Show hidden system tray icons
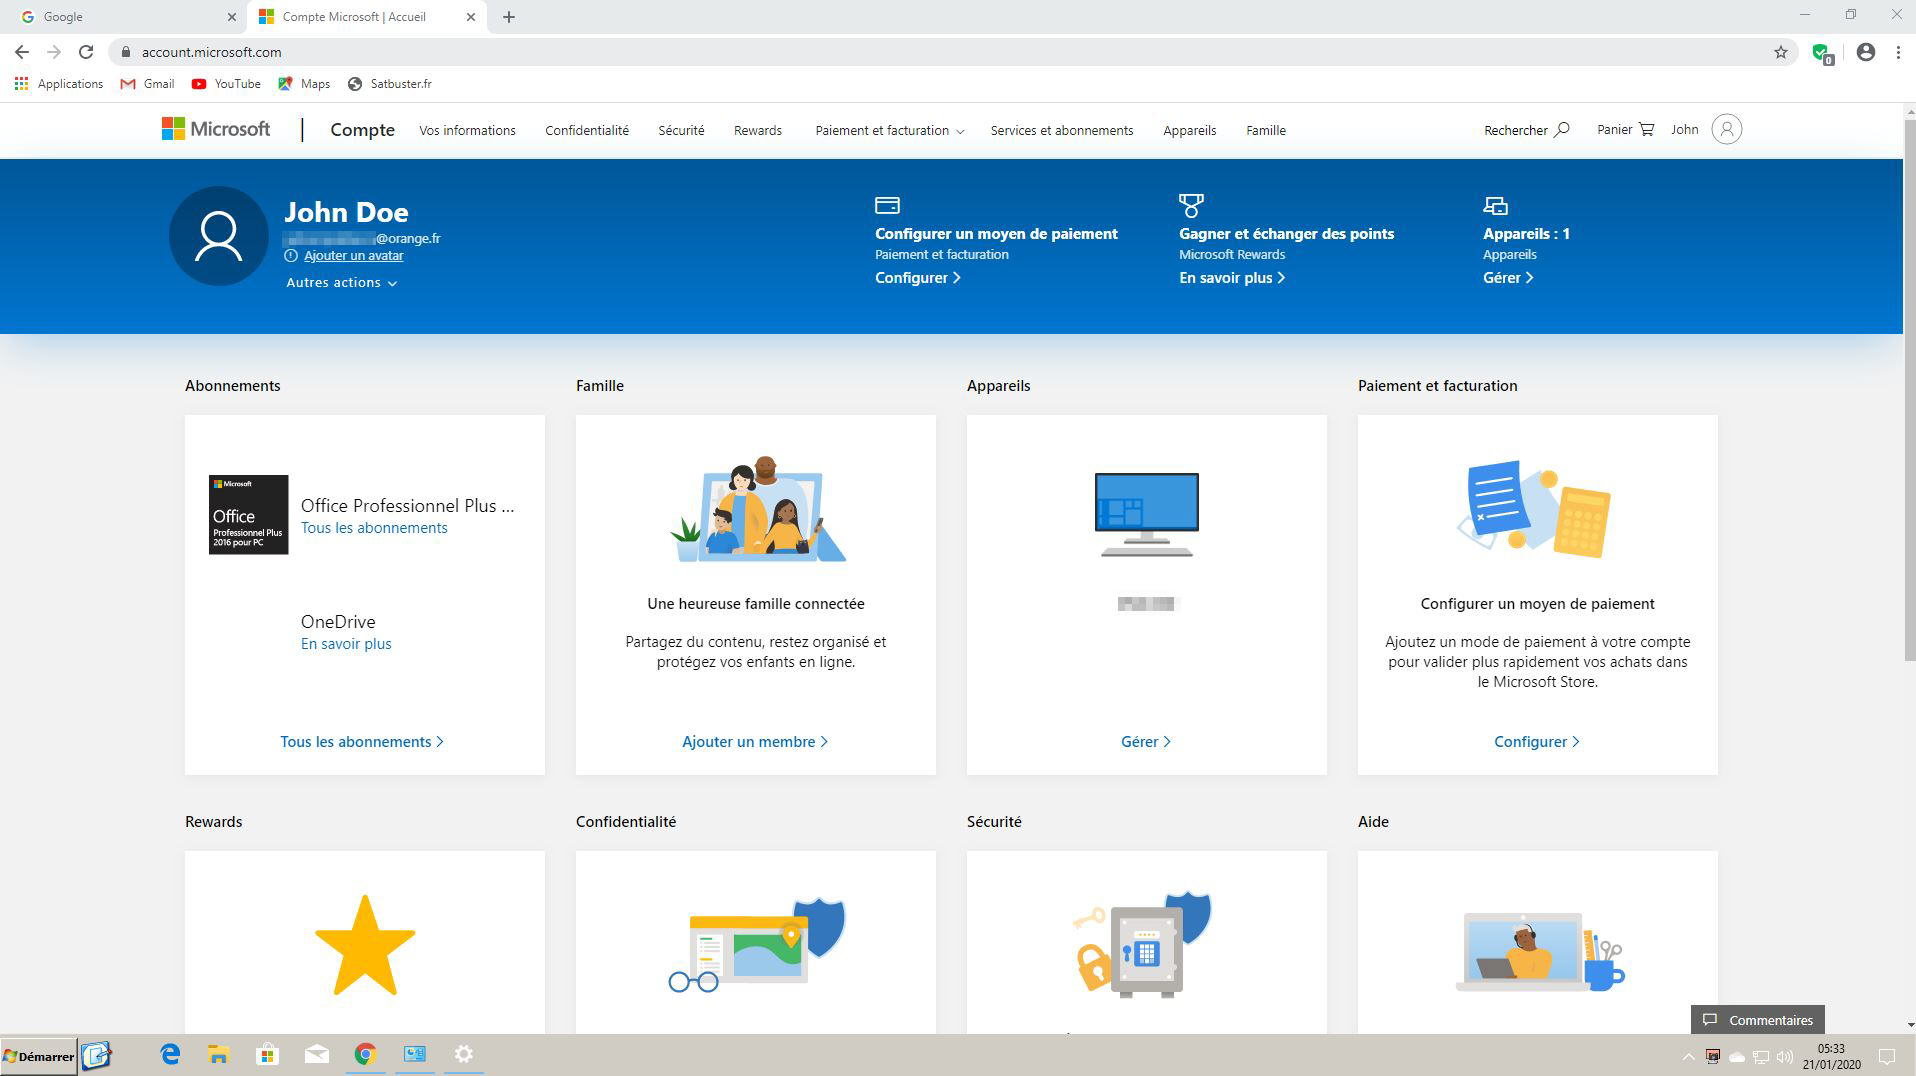Image resolution: width=1916 pixels, height=1076 pixels. (x=1688, y=1056)
